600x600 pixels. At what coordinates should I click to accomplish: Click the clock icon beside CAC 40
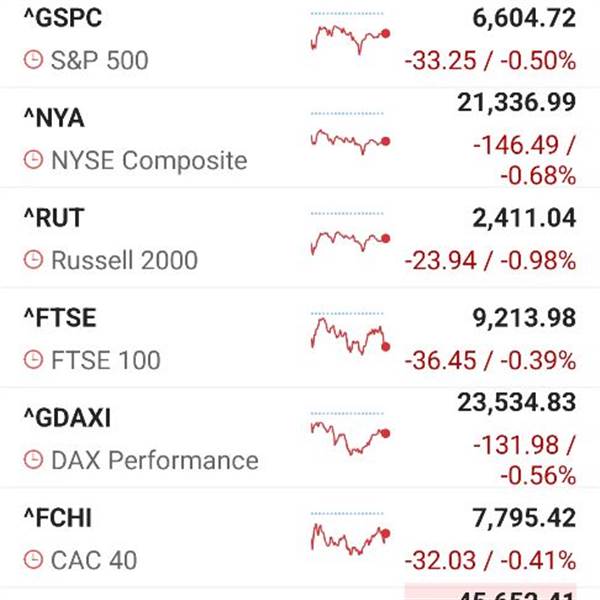click(x=33, y=560)
